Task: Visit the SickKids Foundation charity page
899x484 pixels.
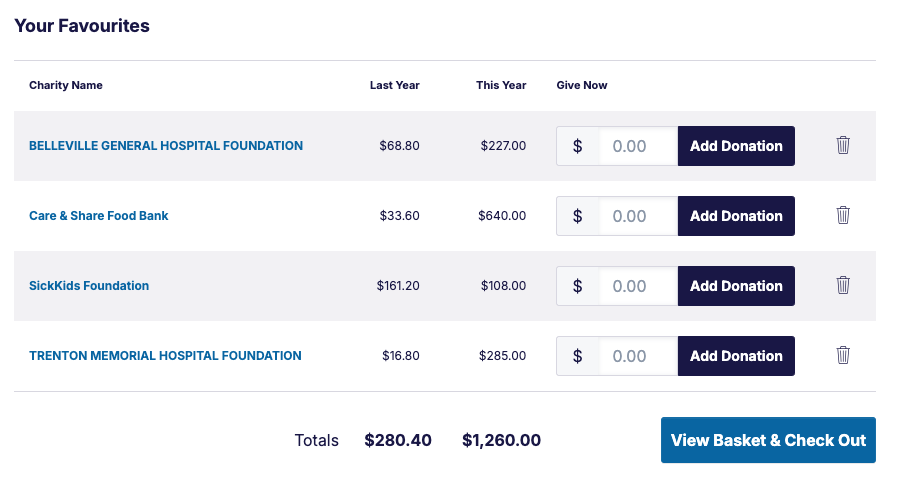Action: (89, 286)
